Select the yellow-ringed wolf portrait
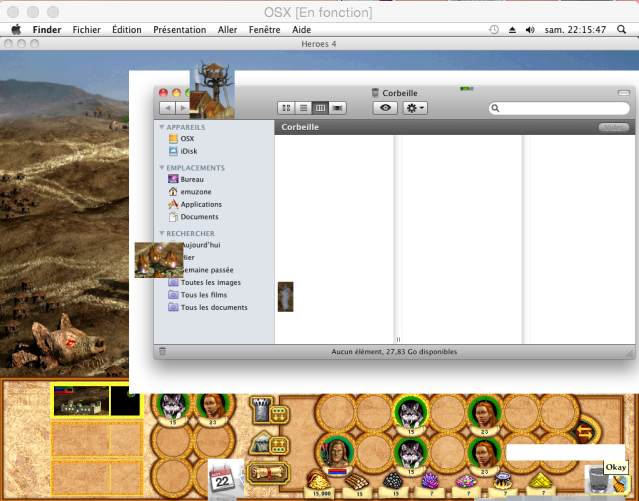Screen dimensions: 639x501 coord(411,412)
